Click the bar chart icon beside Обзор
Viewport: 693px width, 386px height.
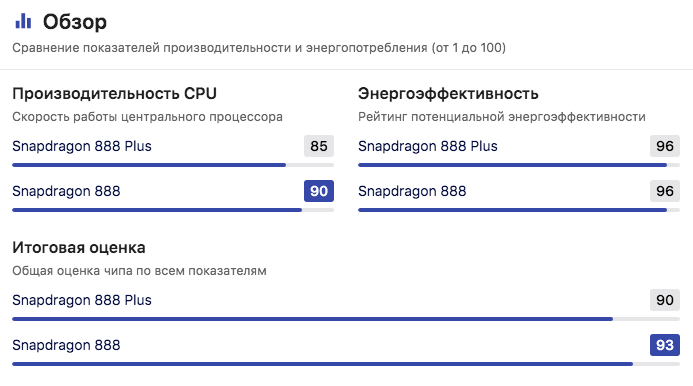[x=23, y=21]
